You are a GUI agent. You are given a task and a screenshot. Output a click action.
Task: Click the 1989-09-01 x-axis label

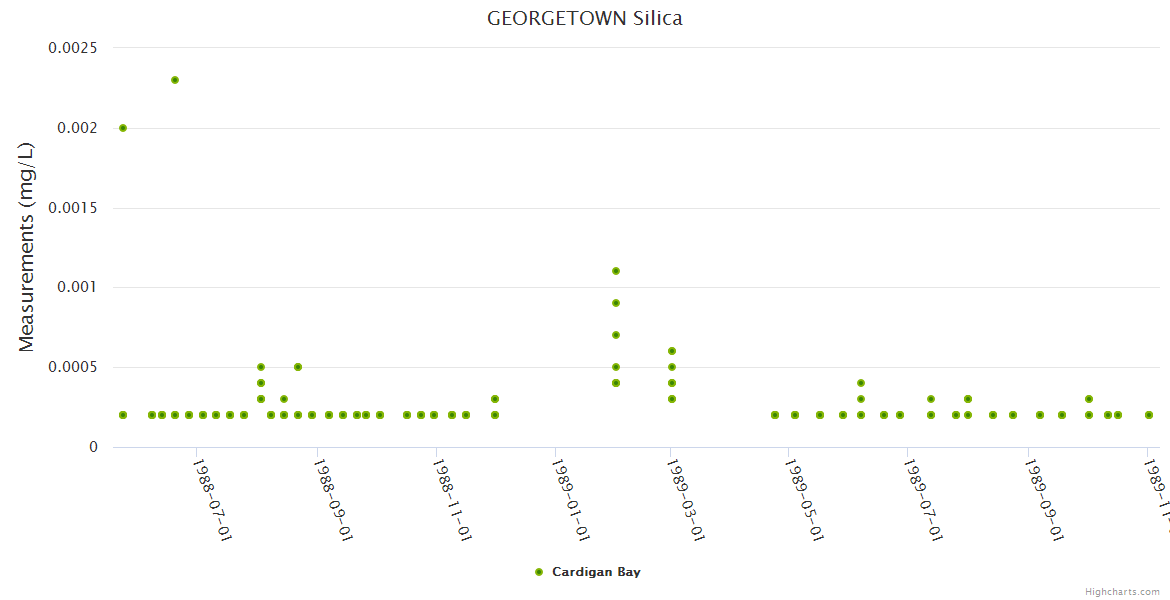[1044, 501]
